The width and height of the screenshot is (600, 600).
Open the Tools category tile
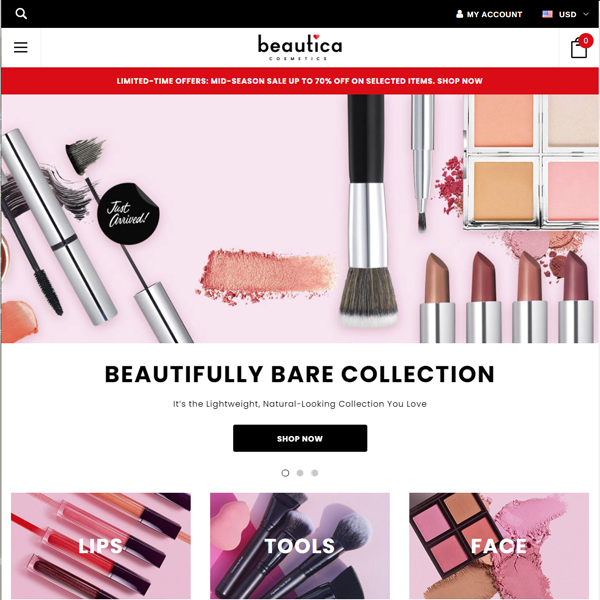pyautogui.click(x=300, y=546)
